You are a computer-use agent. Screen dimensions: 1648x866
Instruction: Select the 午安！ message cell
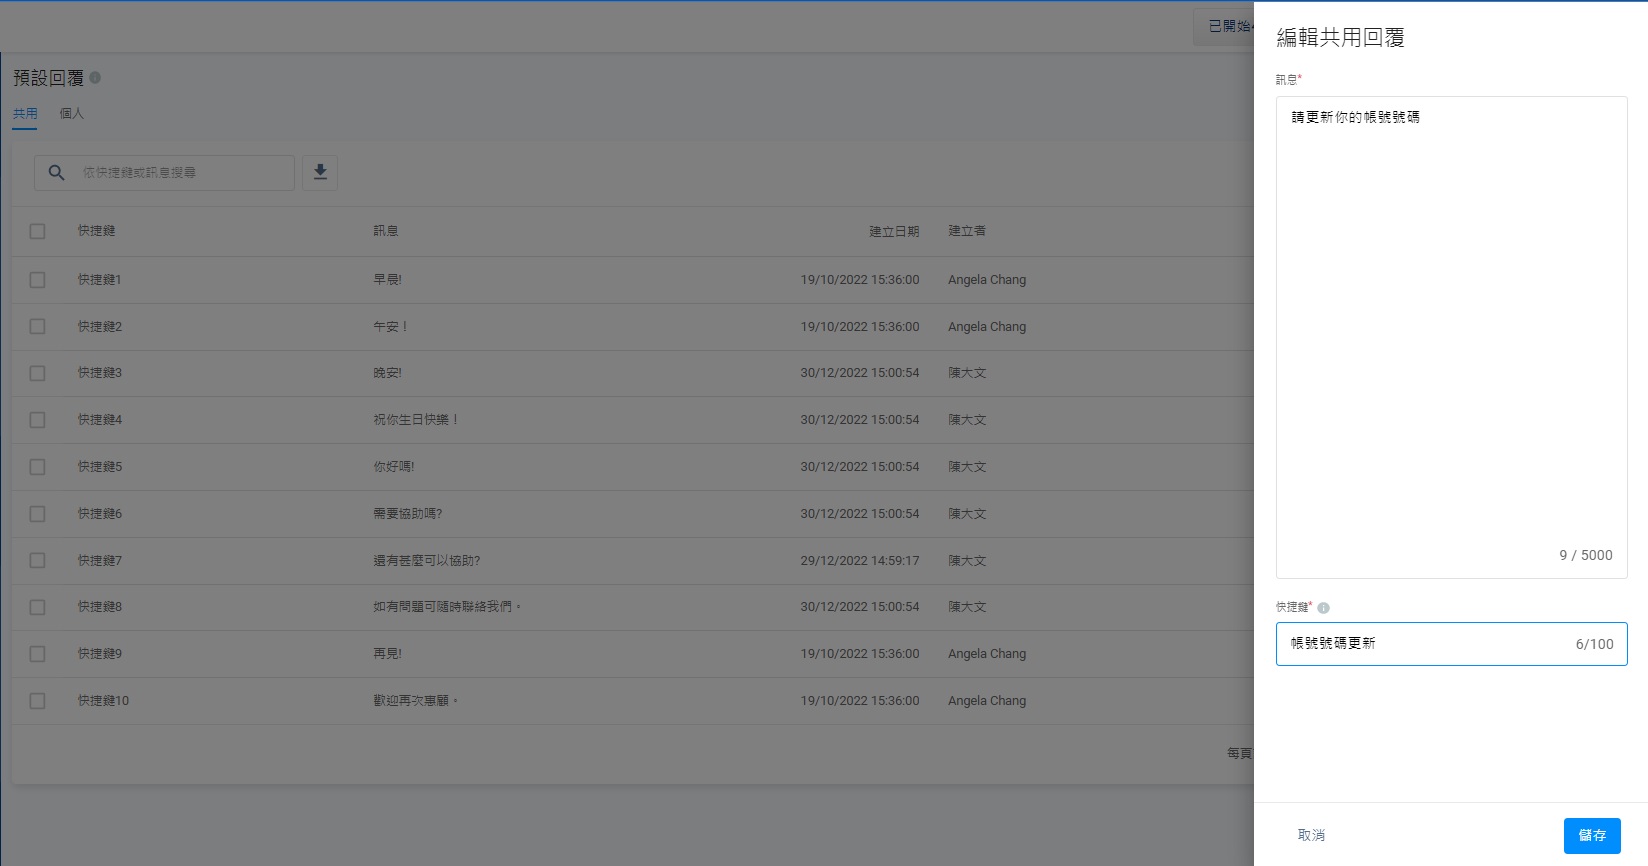point(391,327)
